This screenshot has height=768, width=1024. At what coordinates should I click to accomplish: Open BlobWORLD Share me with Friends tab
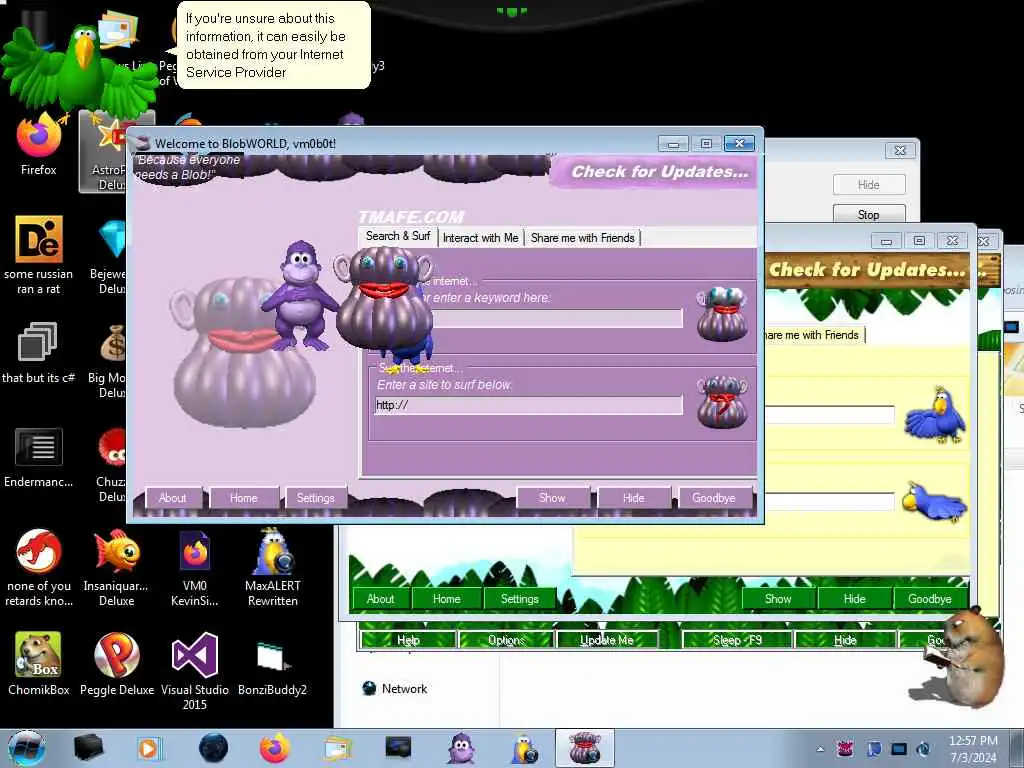[583, 238]
